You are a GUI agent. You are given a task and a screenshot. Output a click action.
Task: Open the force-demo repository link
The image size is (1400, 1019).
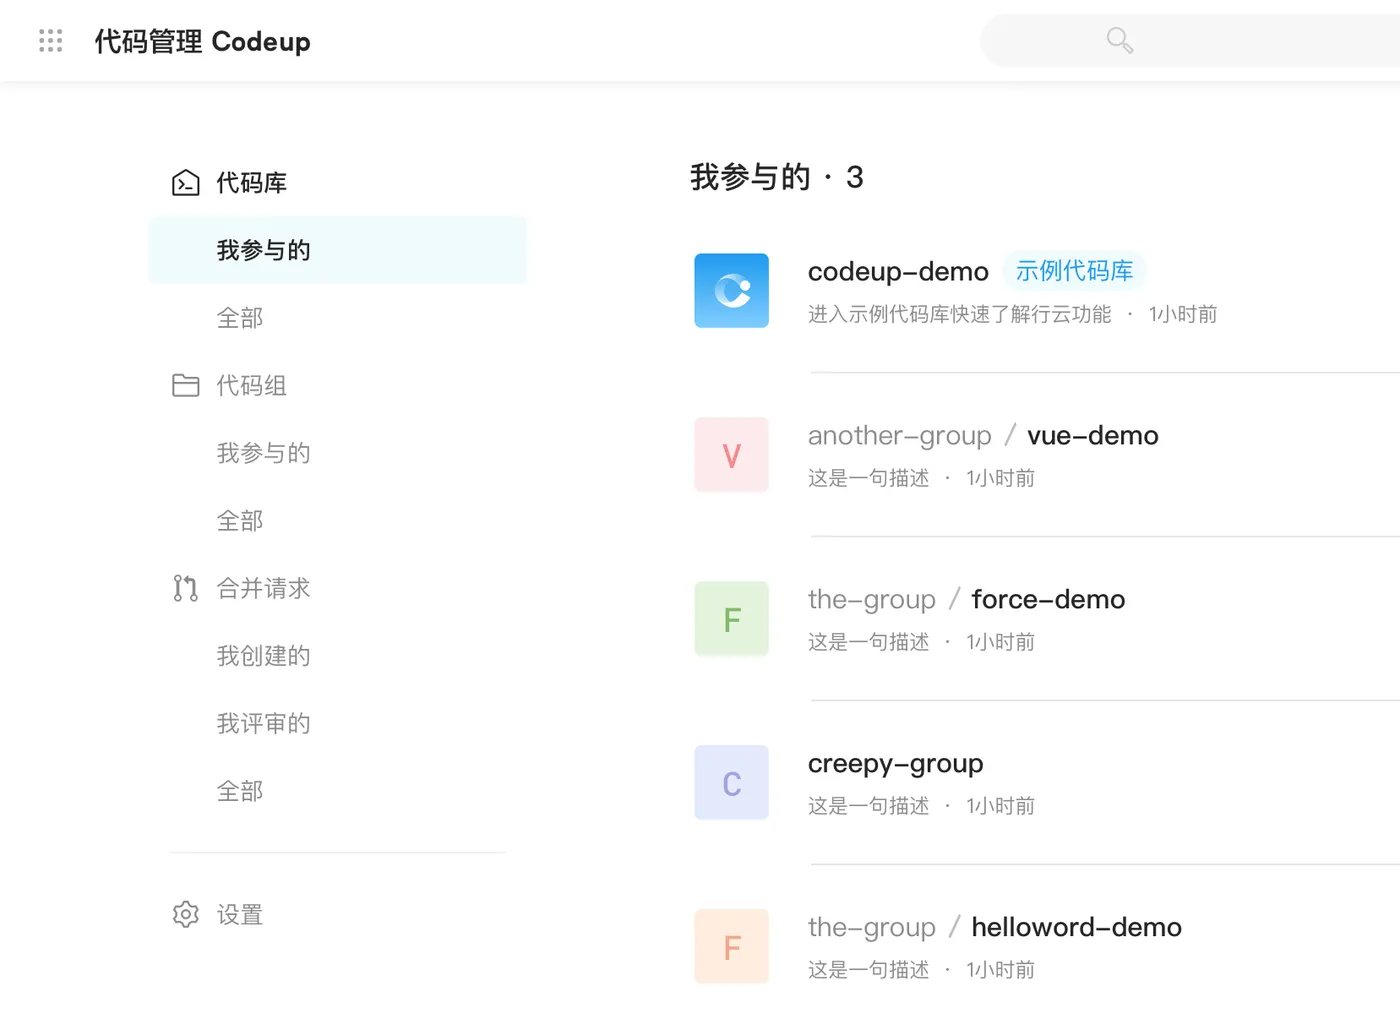point(1048,600)
